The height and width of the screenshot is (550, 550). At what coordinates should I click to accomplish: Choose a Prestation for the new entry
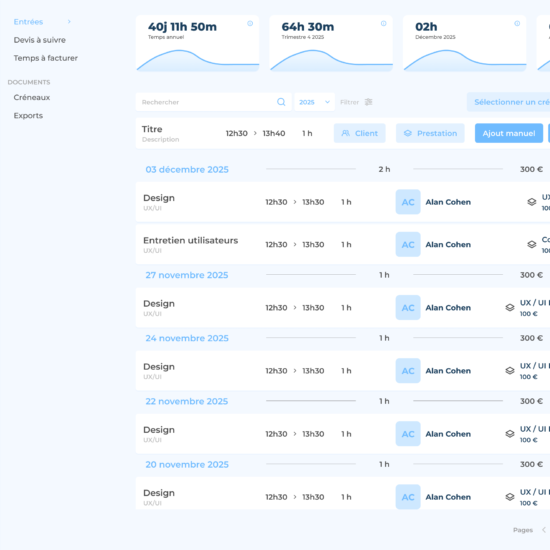(430, 133)
